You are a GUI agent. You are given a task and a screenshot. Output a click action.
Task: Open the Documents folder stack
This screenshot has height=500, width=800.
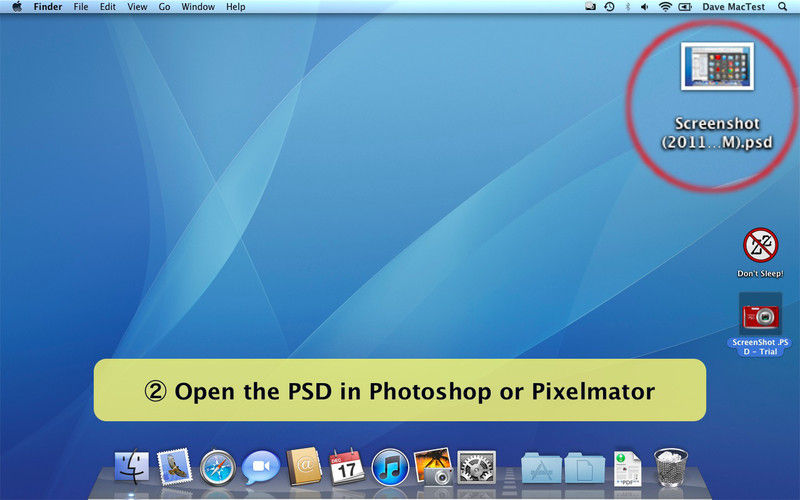point(584,467)
